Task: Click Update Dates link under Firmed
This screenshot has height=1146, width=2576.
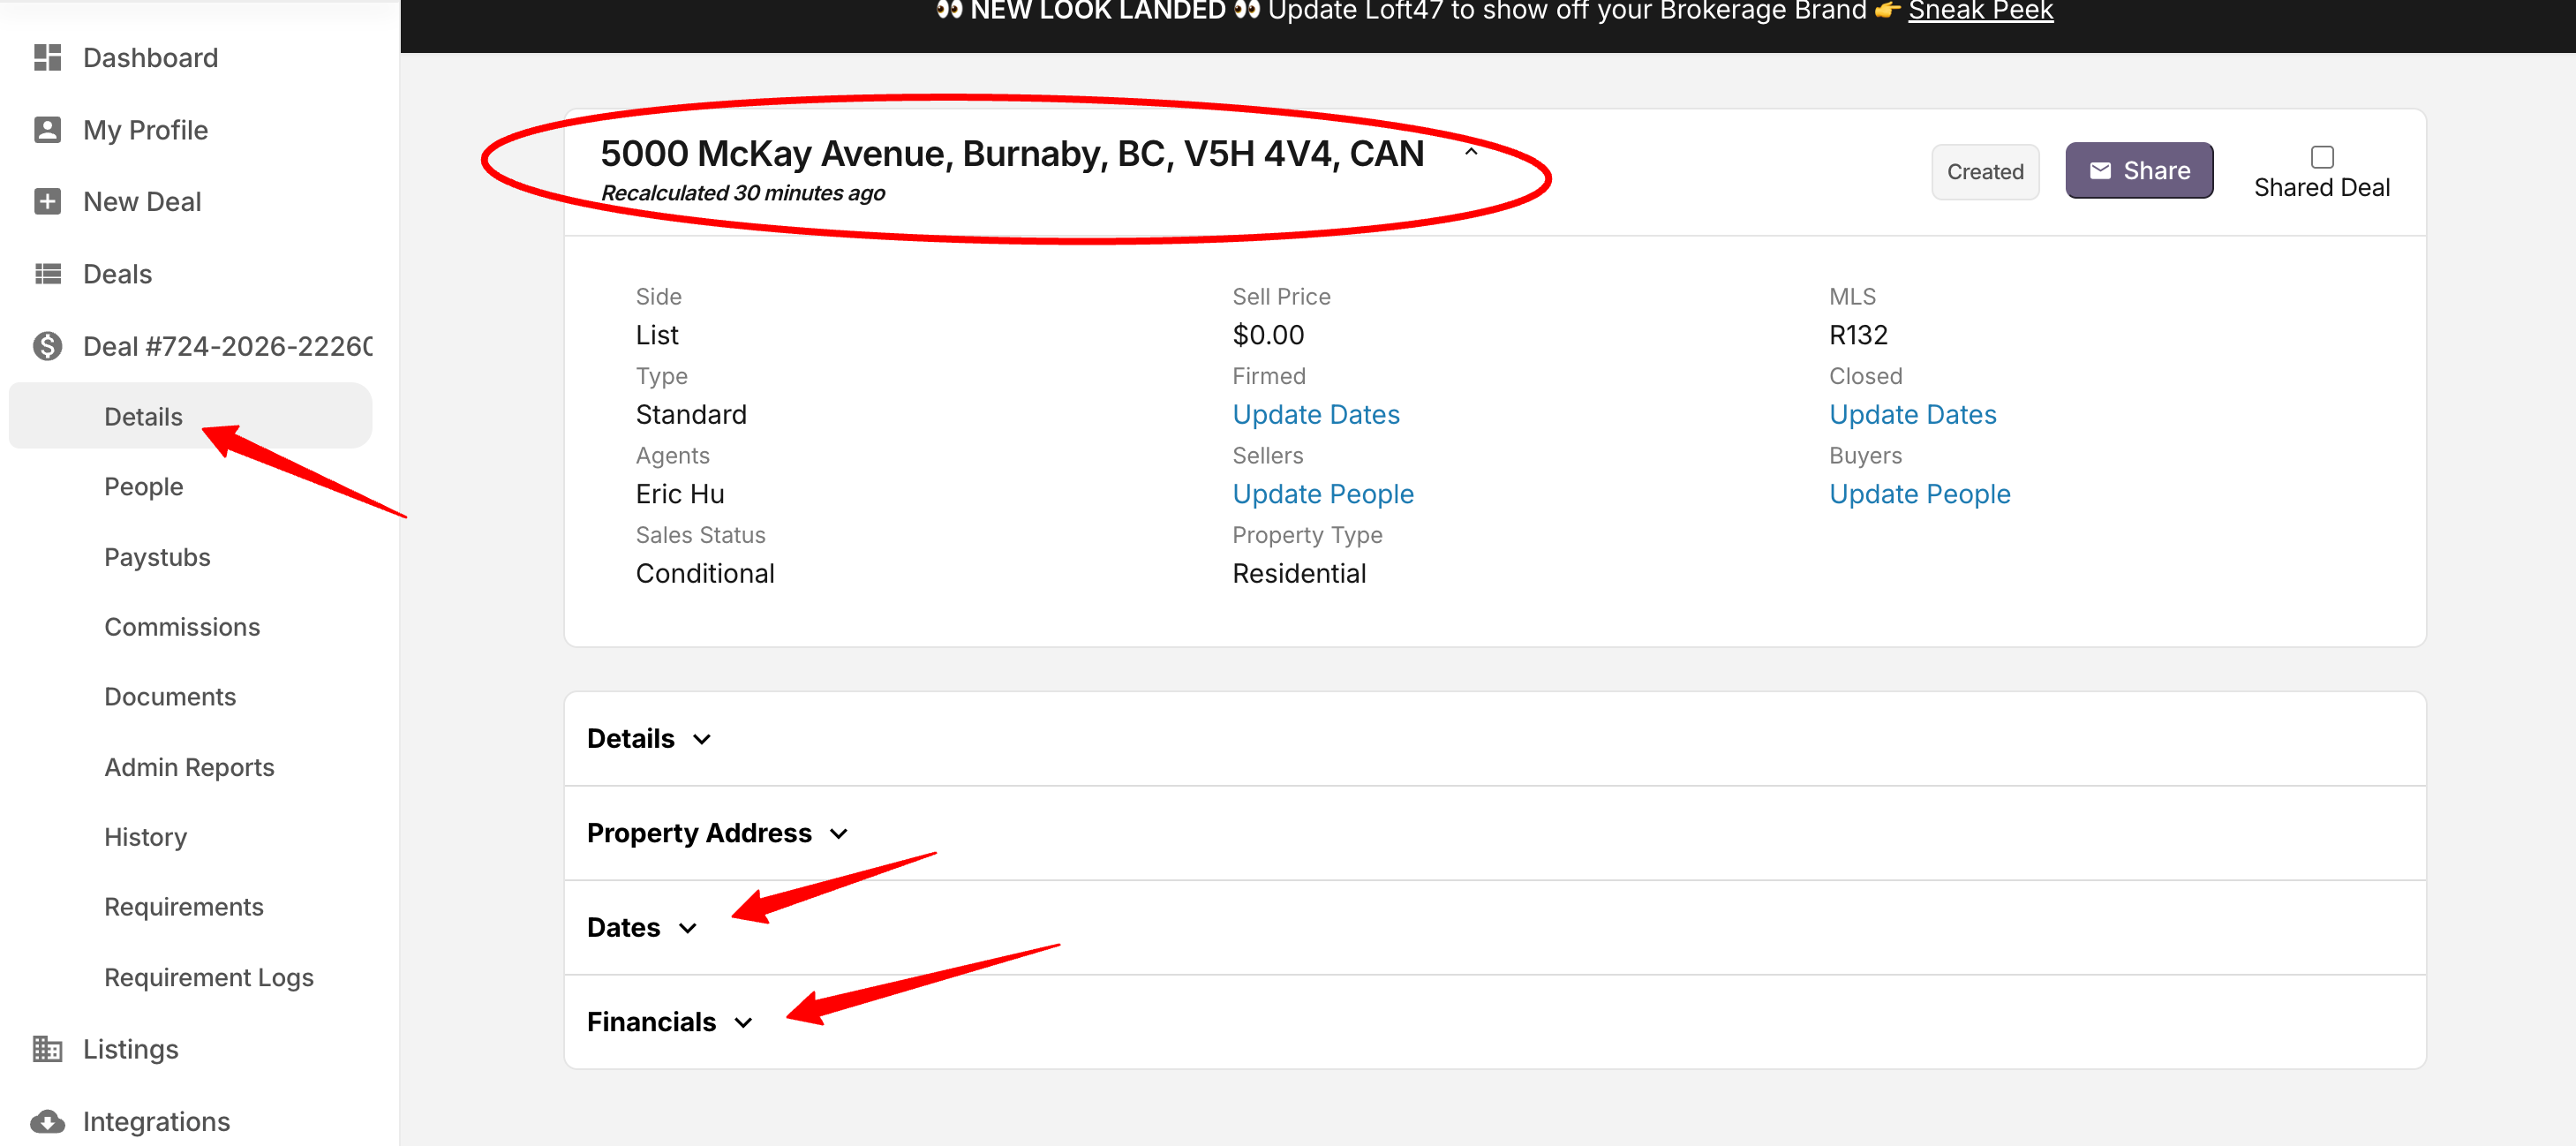Action: pyautogui.click(x=1315, y=415)
